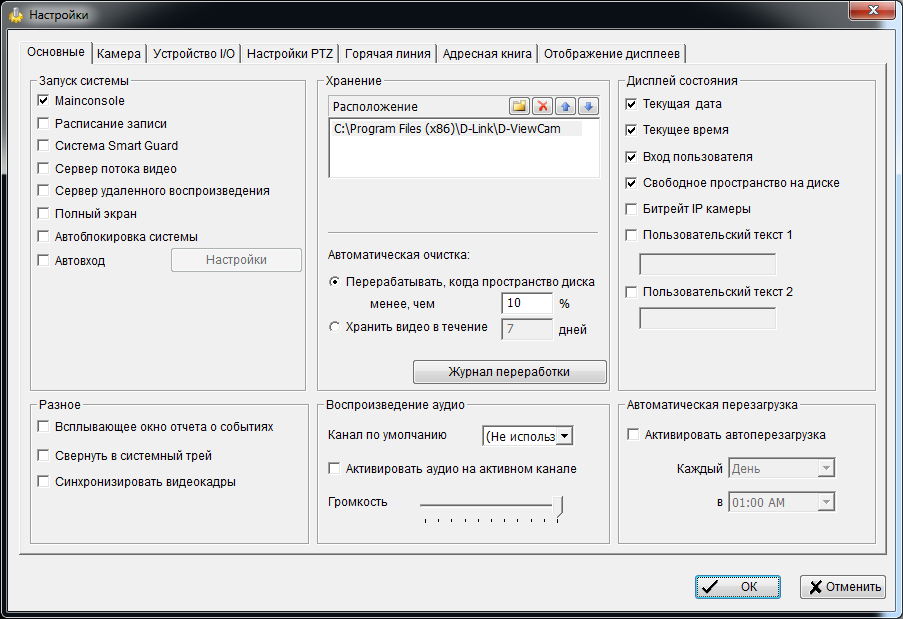Viewport: 903px width, 619px height.
Task: Click the app icon in the title bar
Action: tap(16, 14)
